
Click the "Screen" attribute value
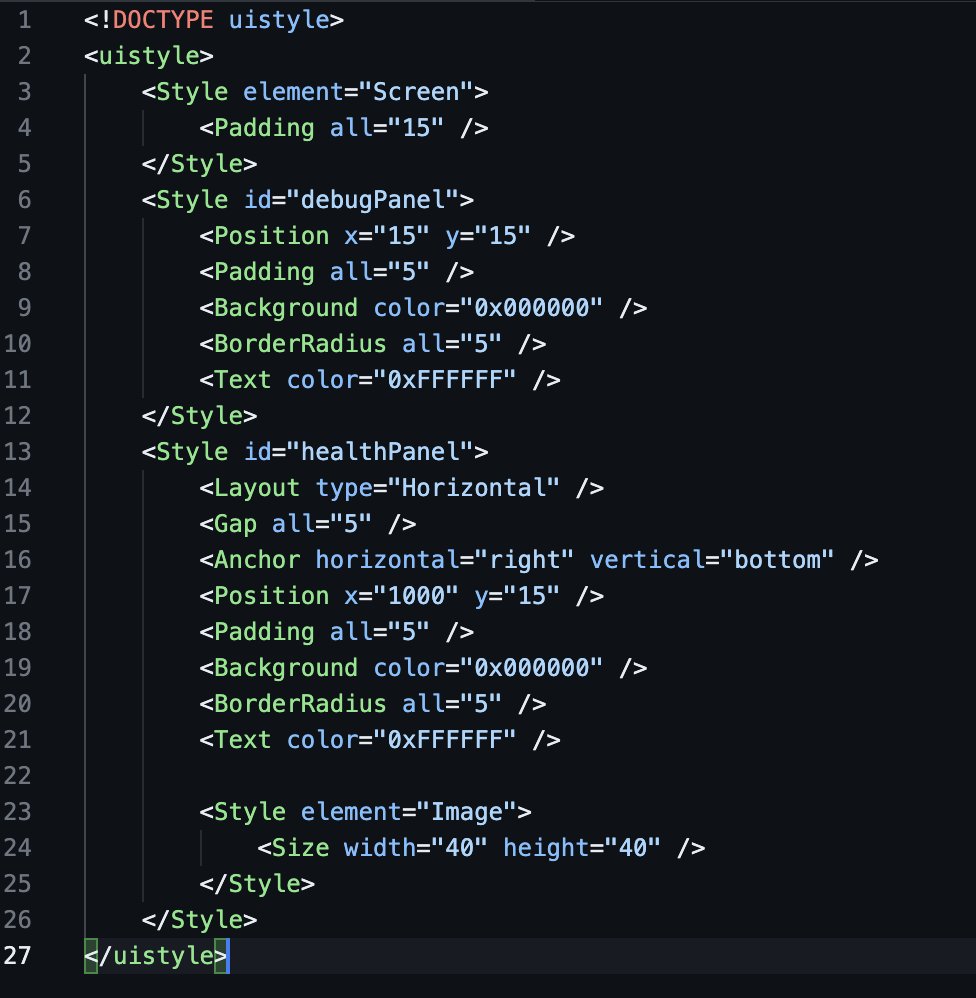[x=416, y=92]
